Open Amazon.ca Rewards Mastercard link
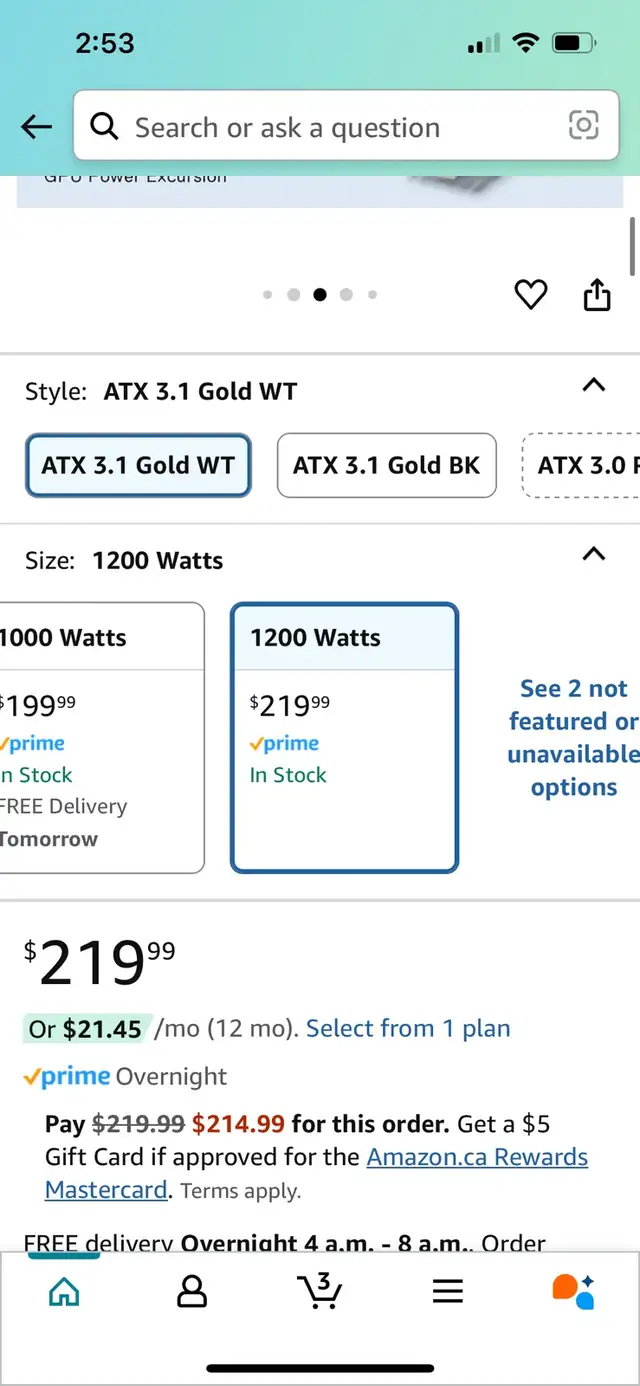This screenshot has width=640, height=1386. point(477,1158)
